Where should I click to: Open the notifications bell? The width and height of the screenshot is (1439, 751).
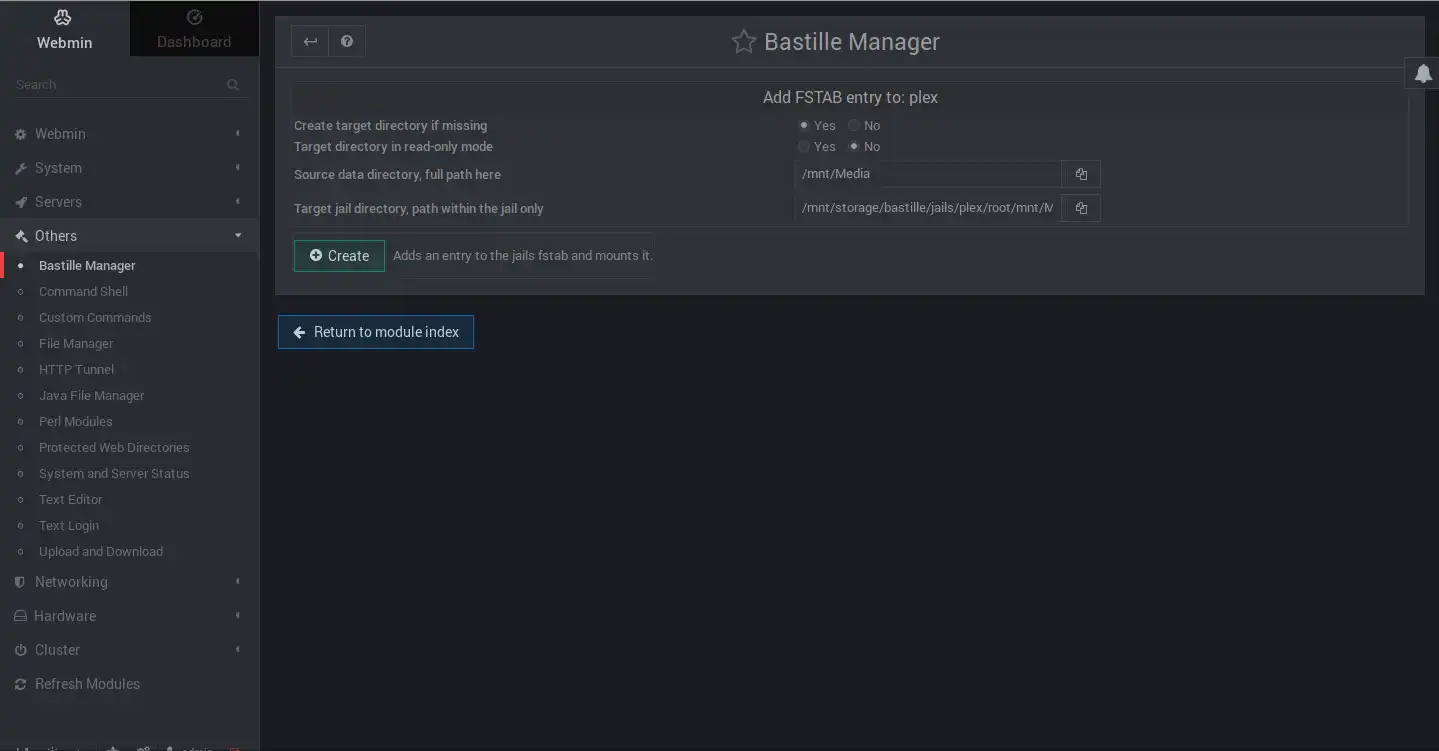coord(1422,73)
